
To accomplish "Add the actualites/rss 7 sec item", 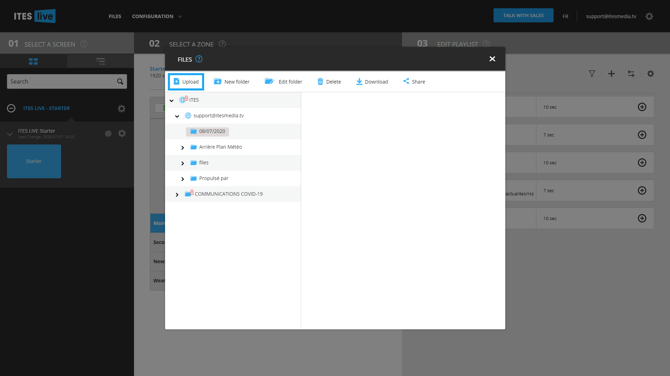I will (642, 190).
